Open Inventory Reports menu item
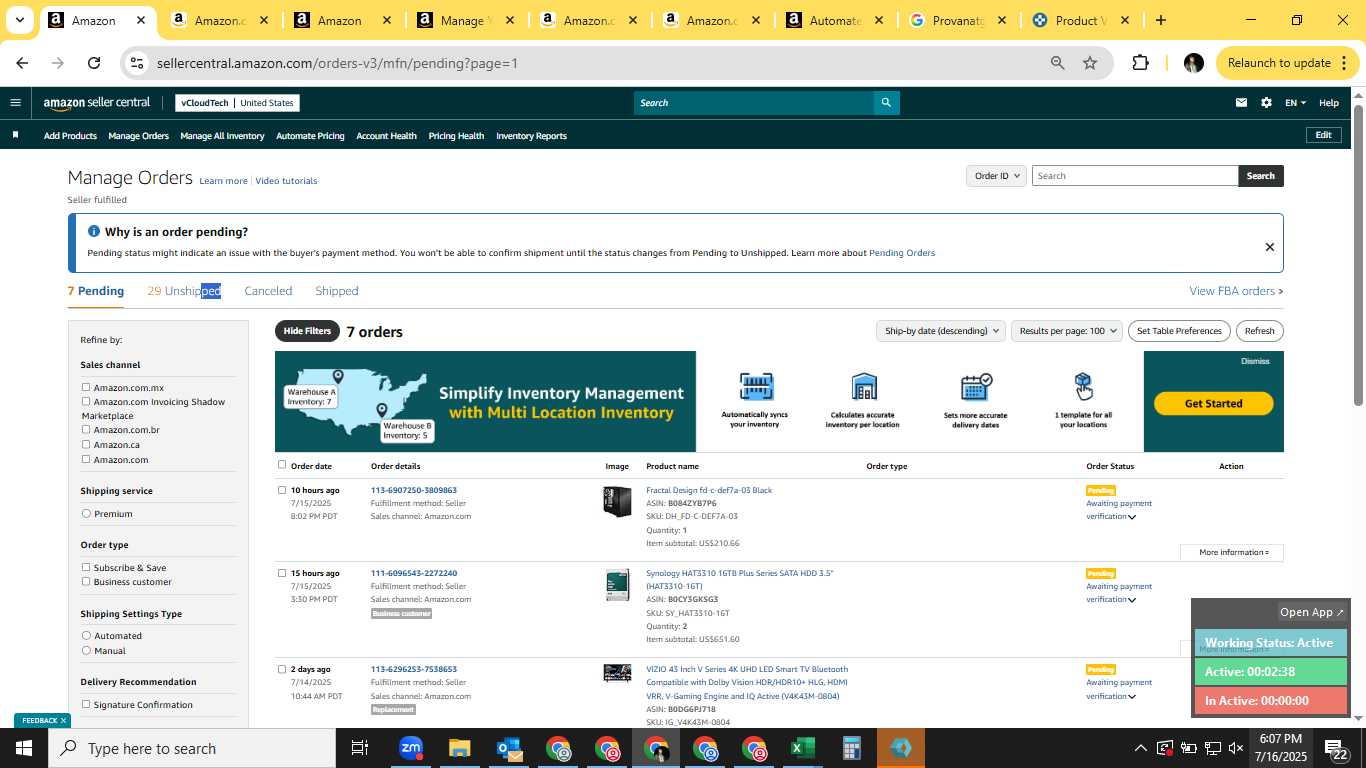 pyautogui.click(x=531, y=136)
